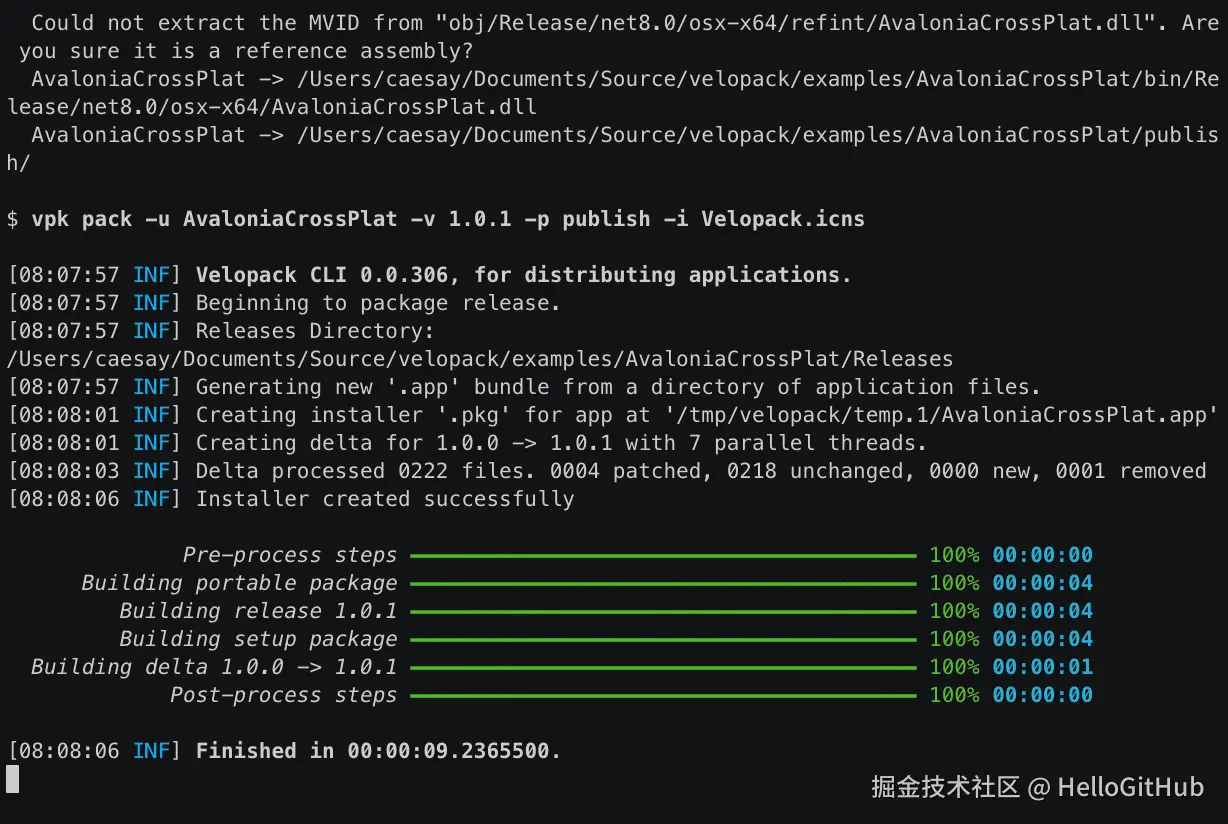Click the terminal cursor block at the prompt
Viewport: 1228px width, 824px height.
13,779
